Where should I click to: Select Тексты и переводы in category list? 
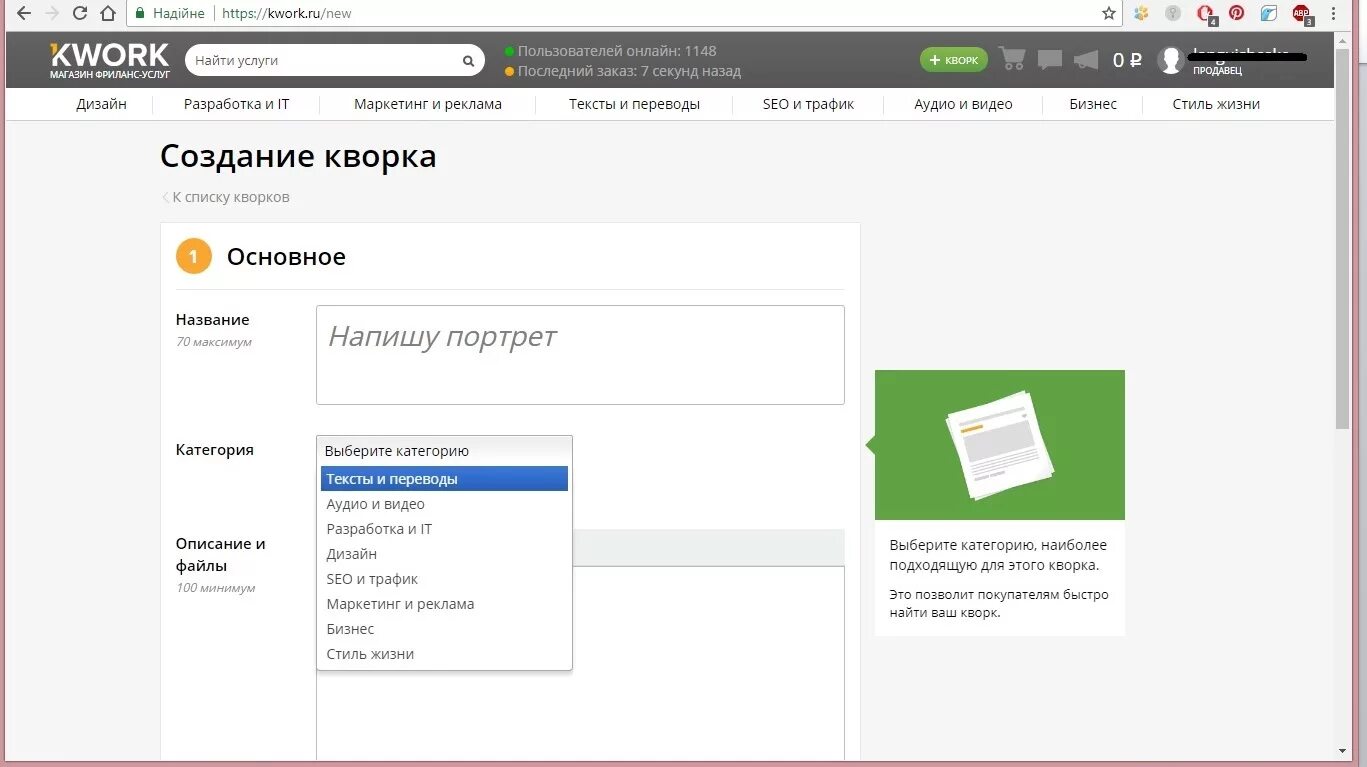point(444,479)
